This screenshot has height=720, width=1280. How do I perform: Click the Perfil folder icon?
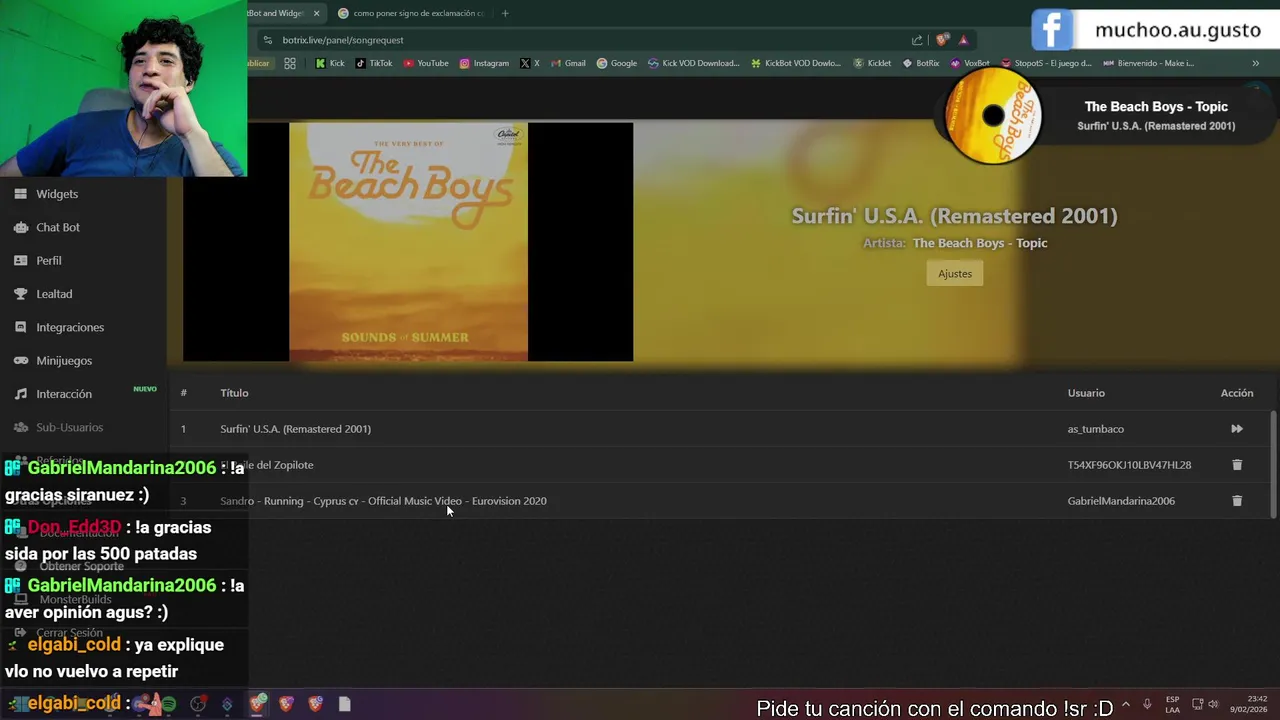pos(20,260)
